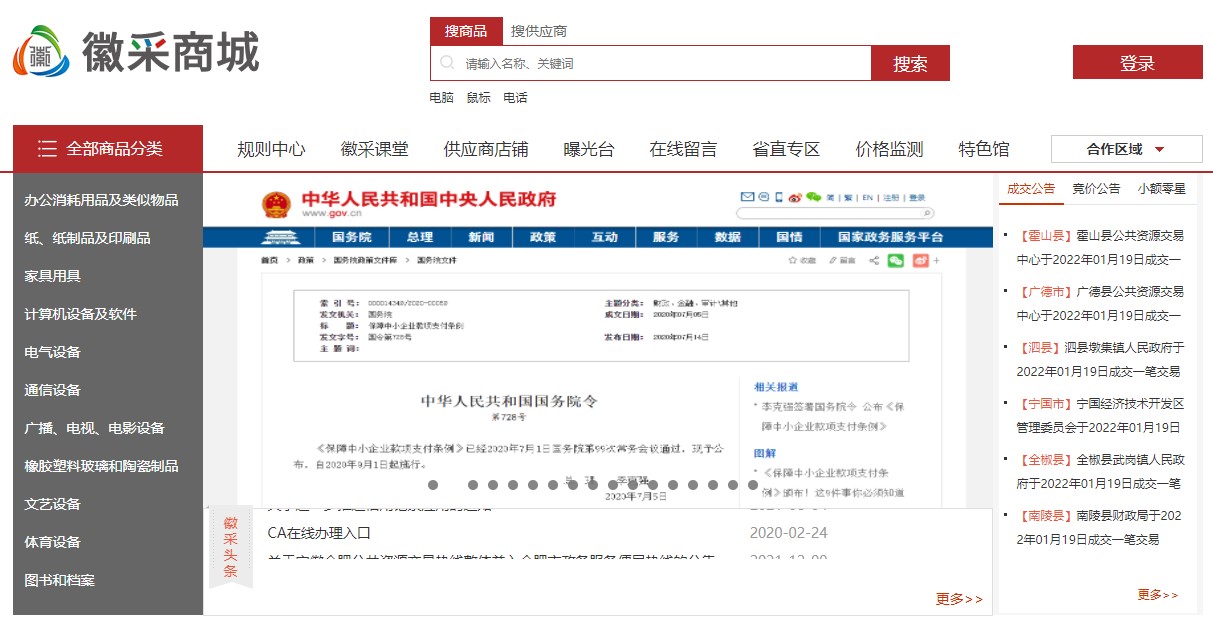This screenshot has height=630, width=1213.
Task: Open the 全部商品分类 hamburger menu
Action: click(x=108, y=149)
